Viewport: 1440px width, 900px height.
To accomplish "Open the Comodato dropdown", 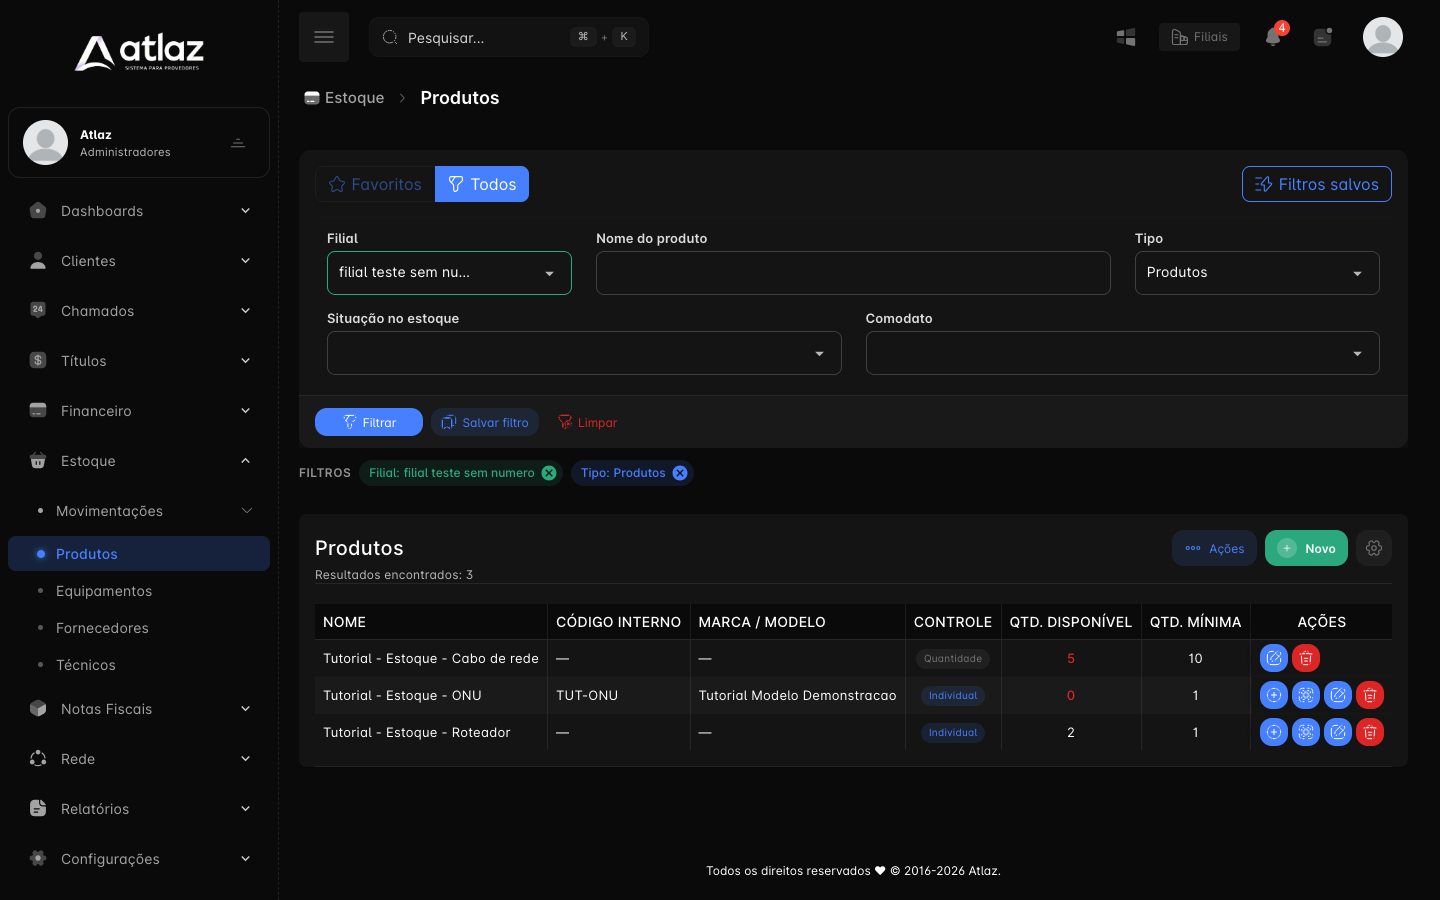I will [x=1122, y=353].
